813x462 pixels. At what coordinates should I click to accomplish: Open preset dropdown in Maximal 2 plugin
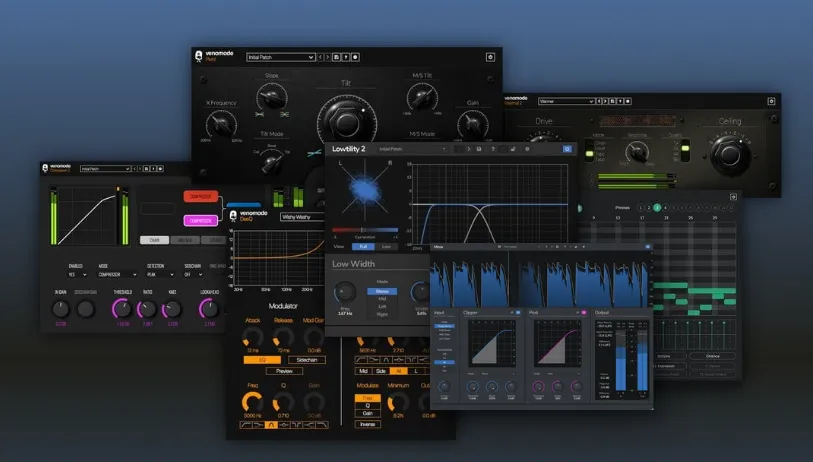(566, 101)
